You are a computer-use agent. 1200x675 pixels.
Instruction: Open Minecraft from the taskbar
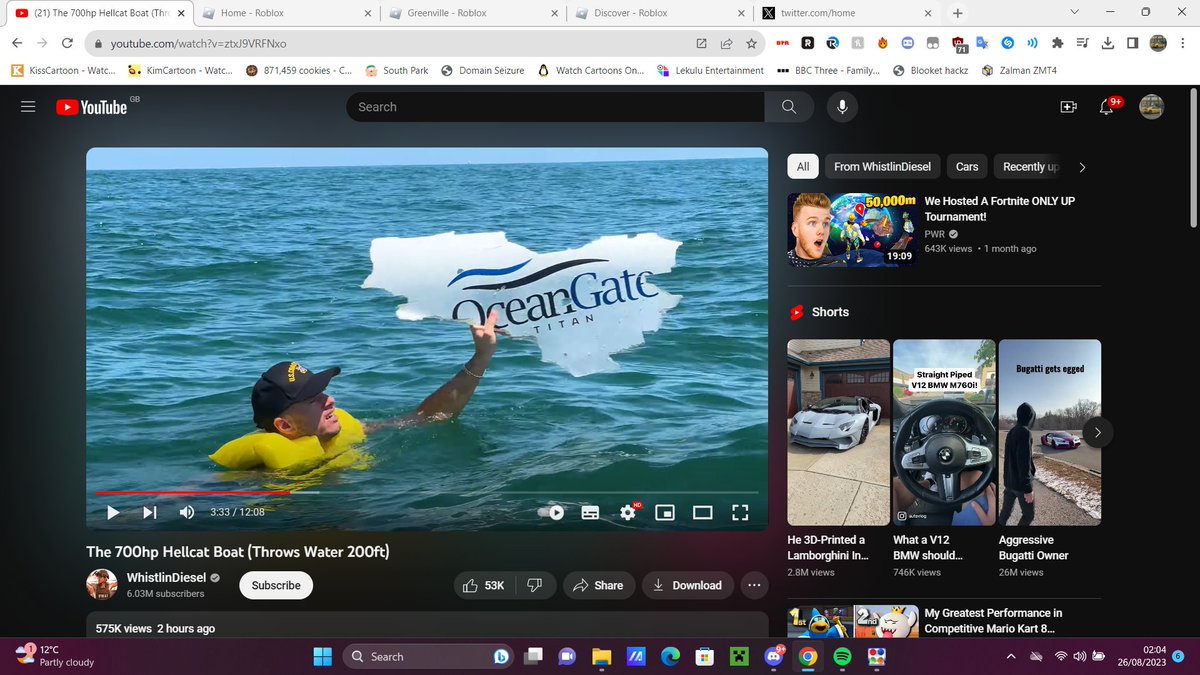pos(739,656)
